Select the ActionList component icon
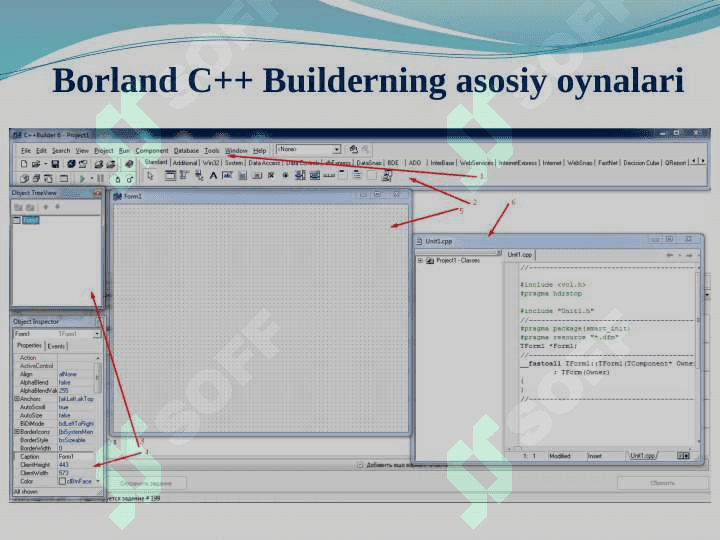Screen dimensions: 720x540 pos(387,175)
